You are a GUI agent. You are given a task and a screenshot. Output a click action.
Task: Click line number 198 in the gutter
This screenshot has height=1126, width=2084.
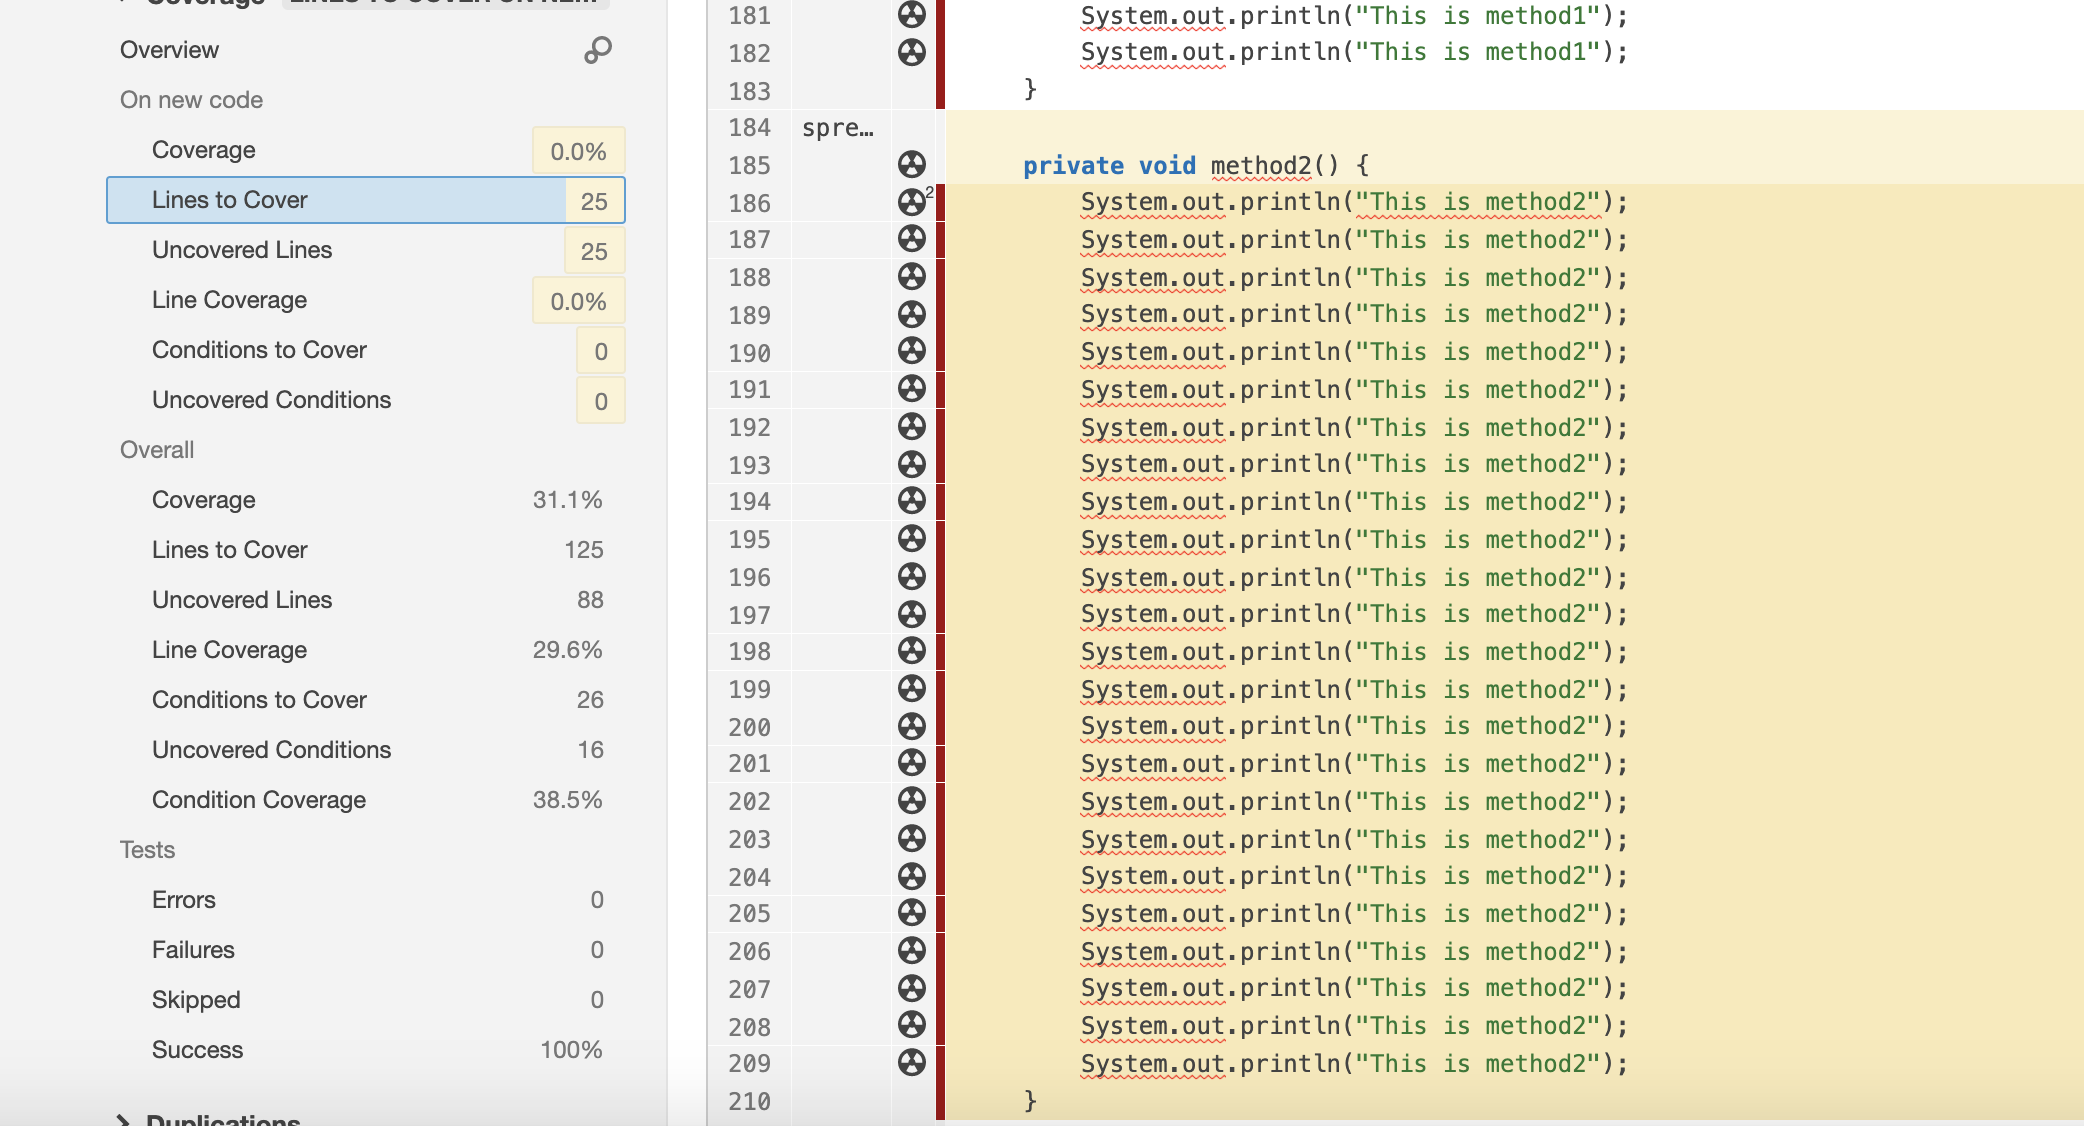(x=749, y=652)
